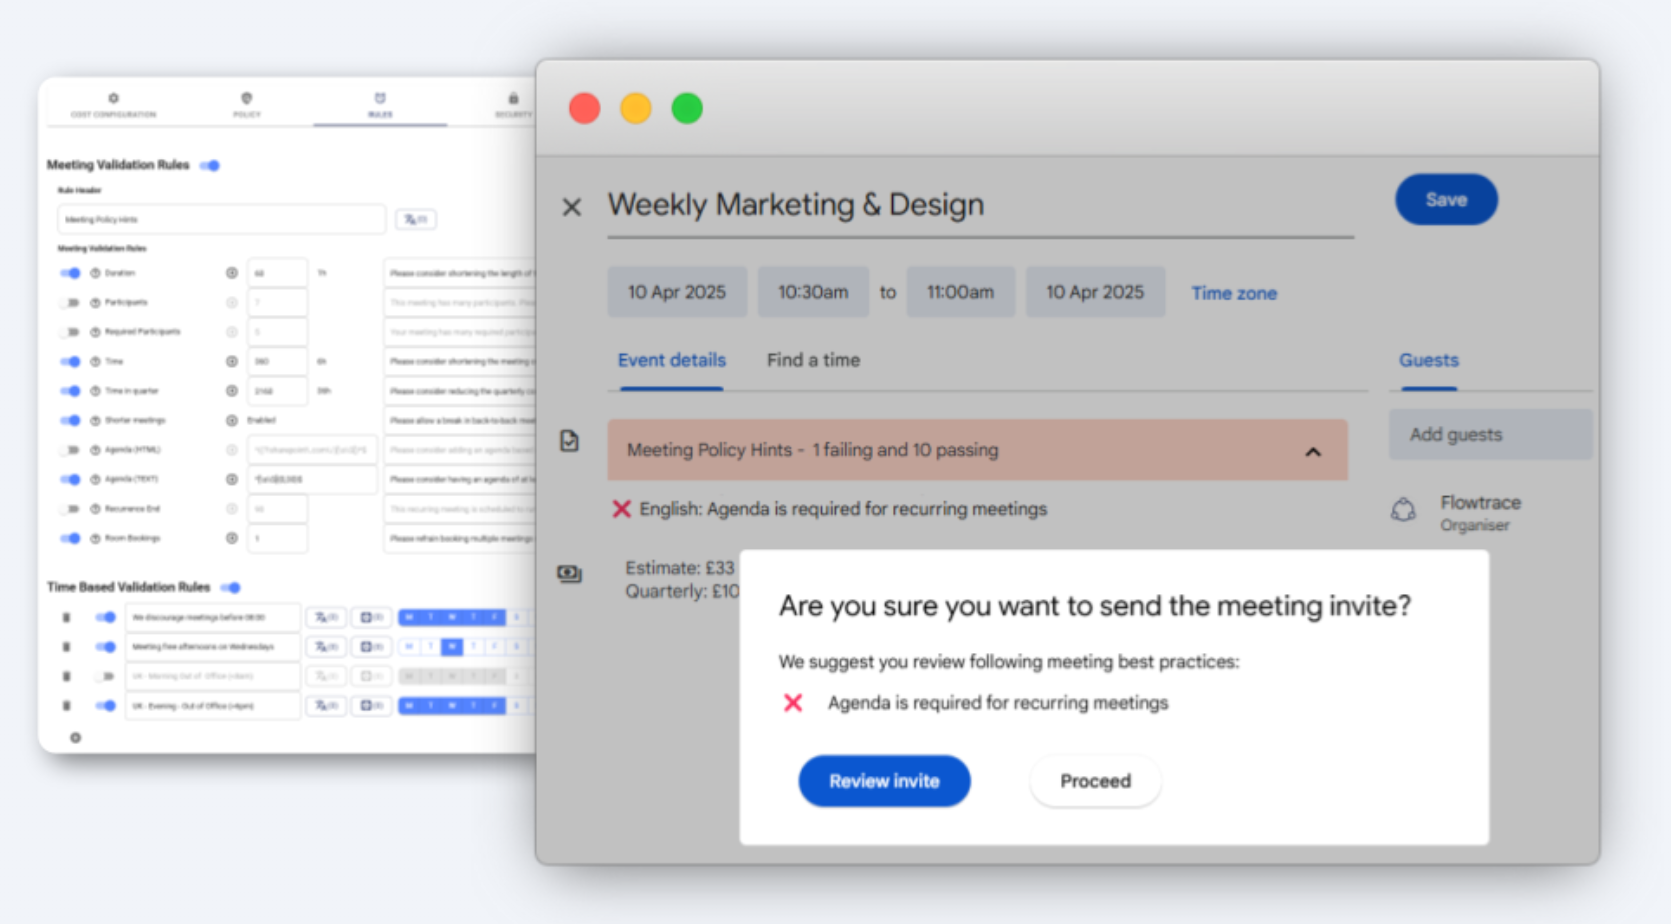
Task: Open the start date 10 Apr 2025 picker
Action: (x=677, y=292)
